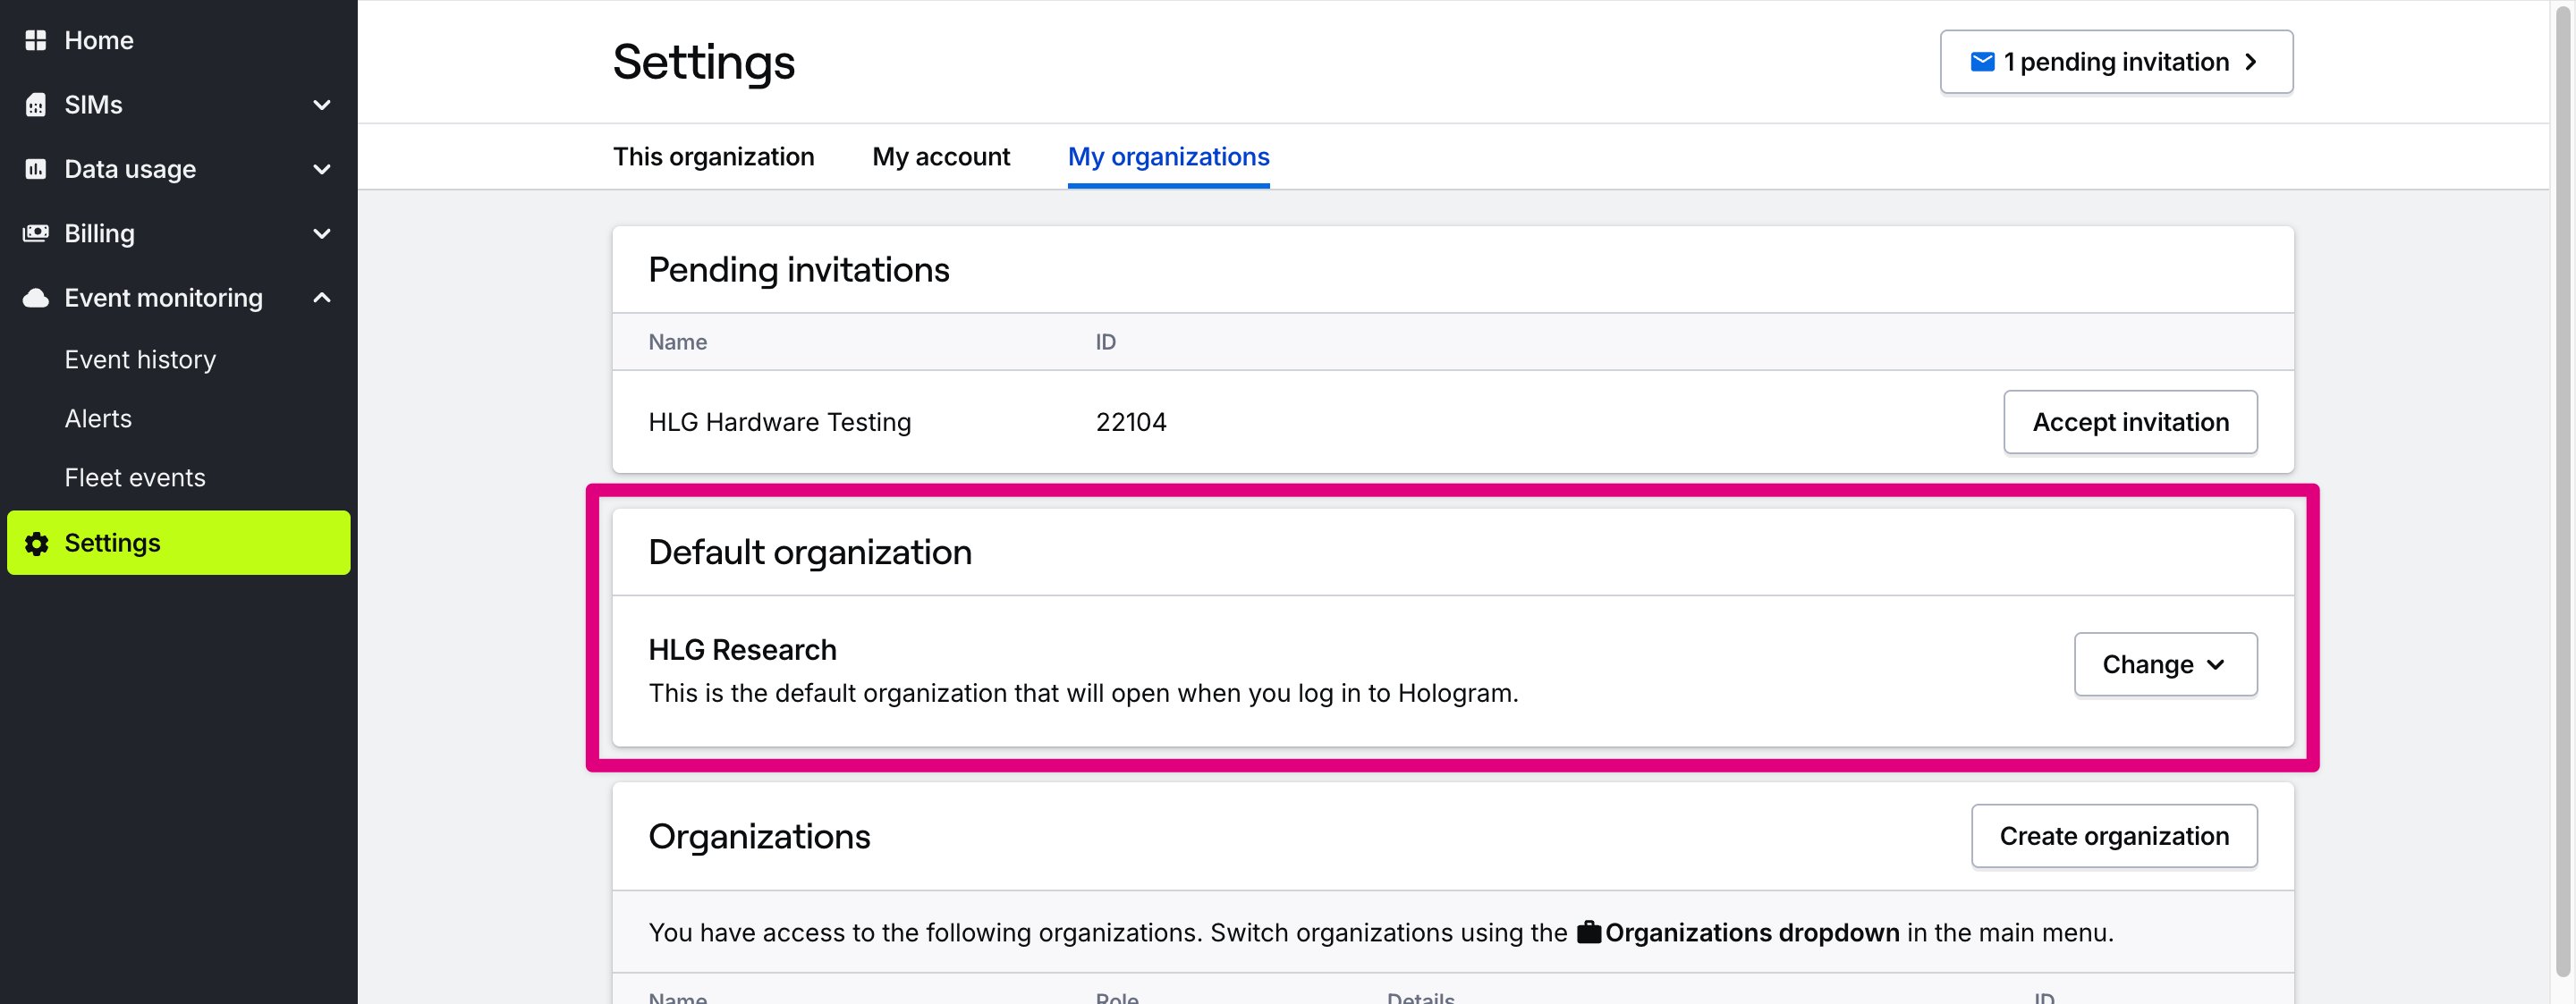Screen dimensions: 2576x1004
Task: Click the HLG Hardware Testing name
Action: pos(779,422)
